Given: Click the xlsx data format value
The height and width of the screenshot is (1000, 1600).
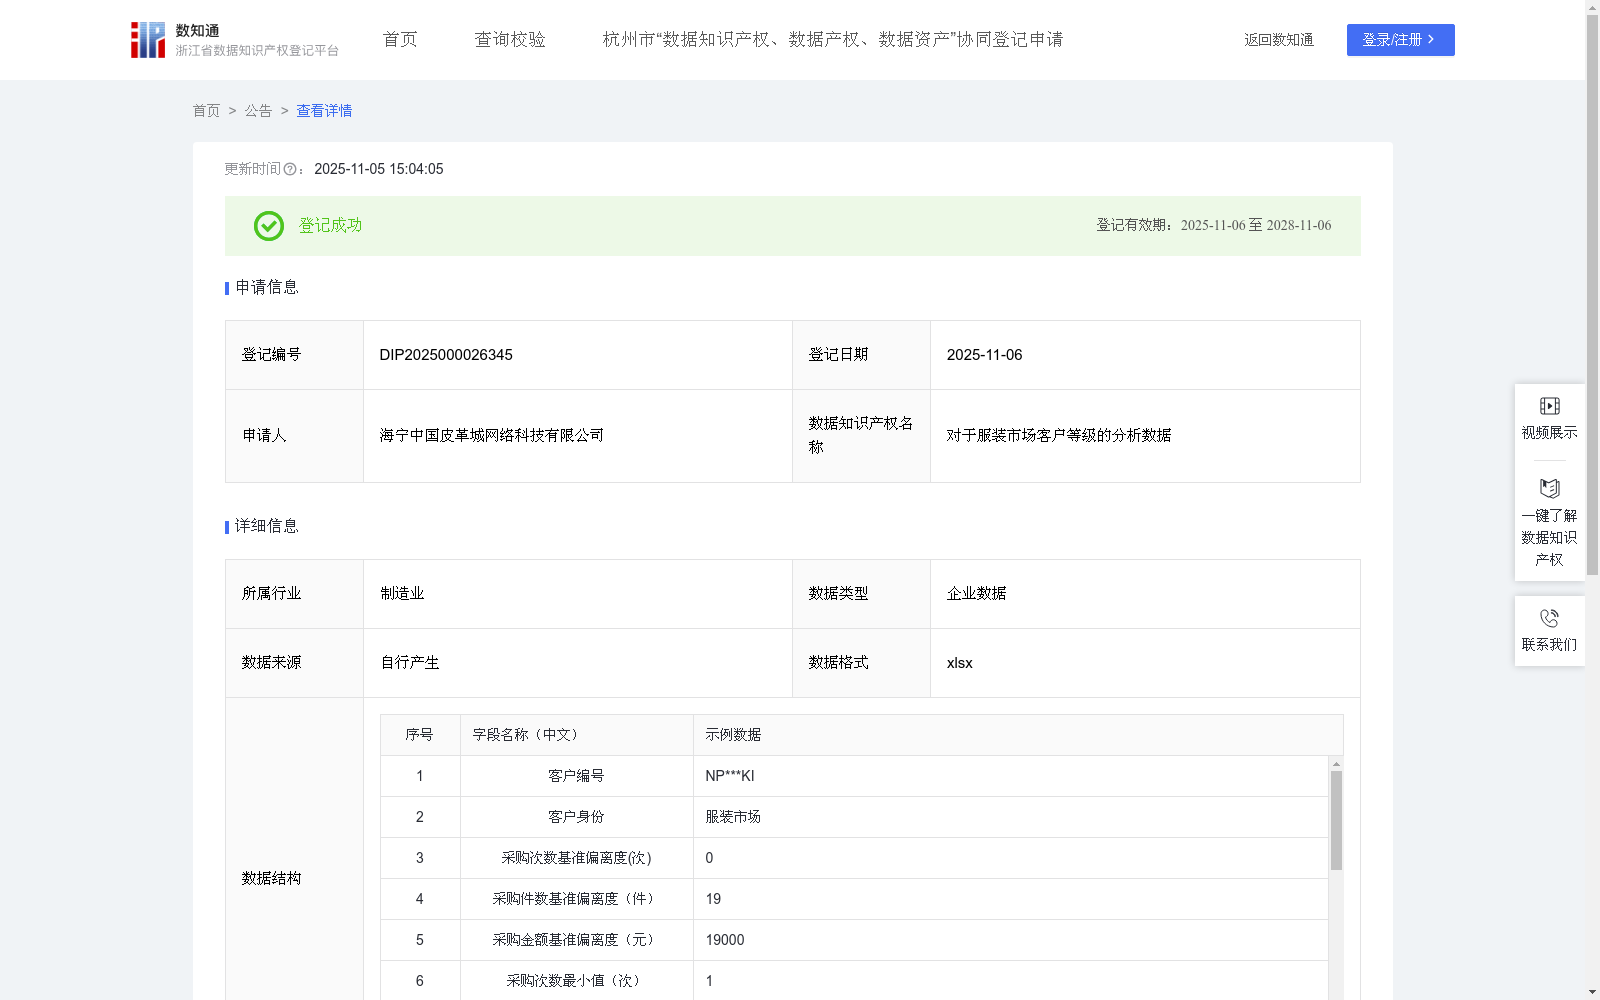Looking at the screenshot, I should pos(960,663).
